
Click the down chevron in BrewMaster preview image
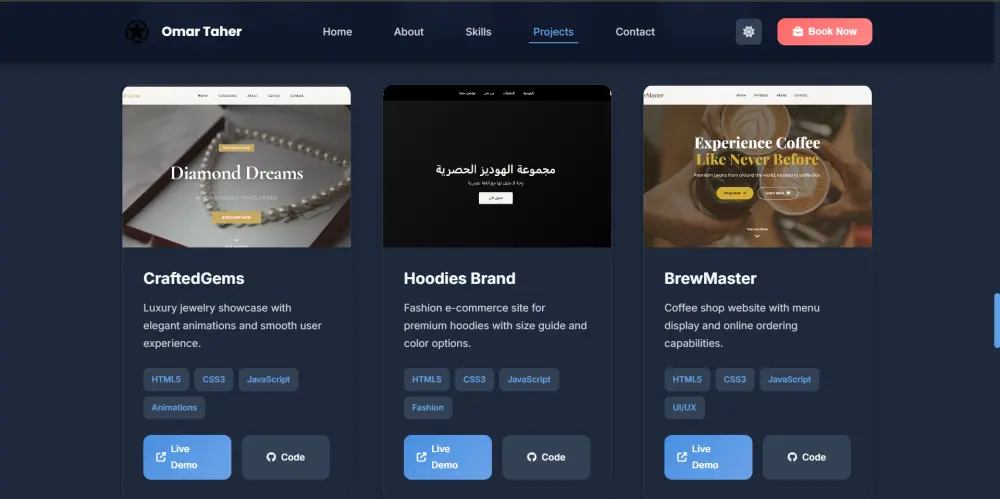point(757,236)
